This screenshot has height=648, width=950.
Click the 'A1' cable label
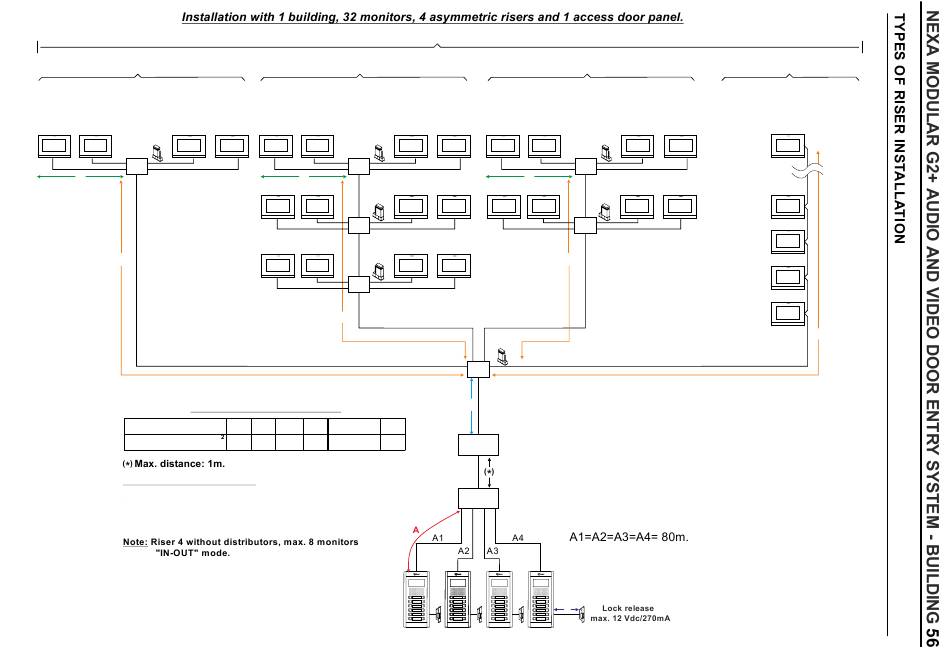(x=437, y=538)
